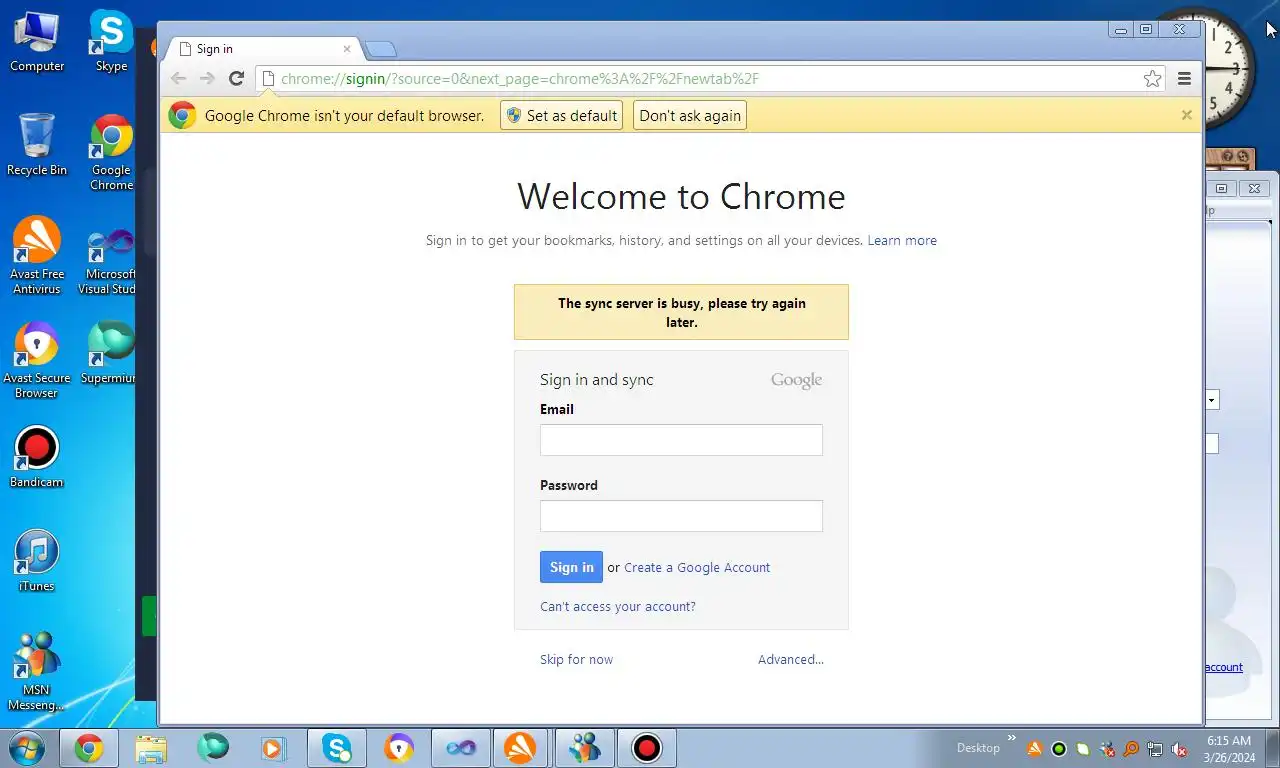This screenshot has height=768, width=1280.
Task: Switch to Skype in the taskbar
Action: click(x=337, y=747)
